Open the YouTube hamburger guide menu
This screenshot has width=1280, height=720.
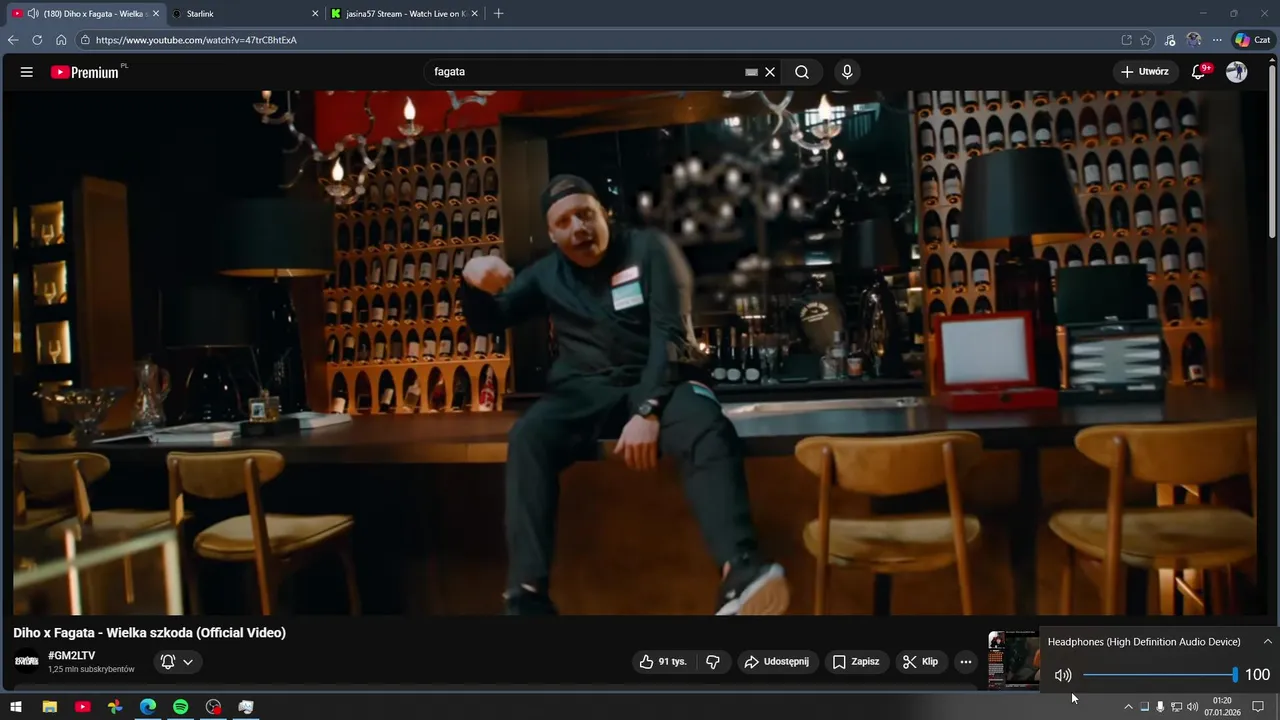pyautogui.click(x=27, y=72)
